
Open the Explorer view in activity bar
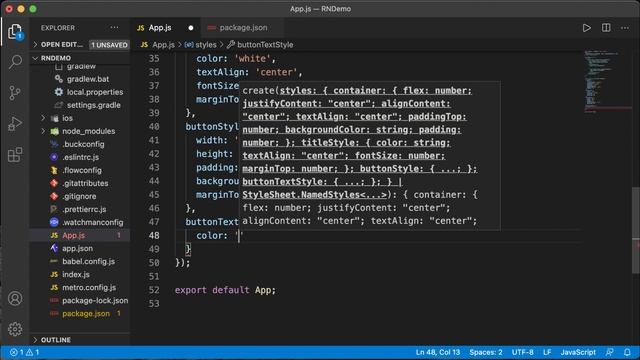pyautogui.click(x=15, y=31)
